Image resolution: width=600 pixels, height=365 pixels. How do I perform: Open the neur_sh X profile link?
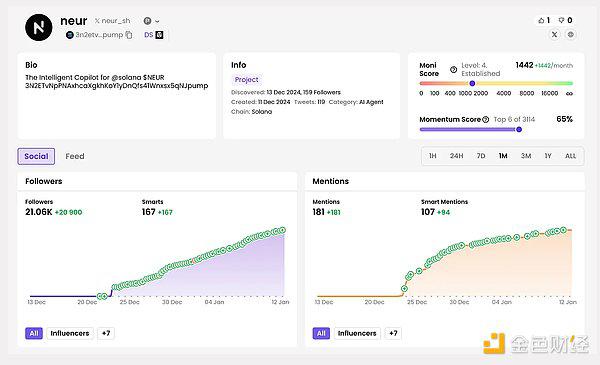click(x=112, y=21)
